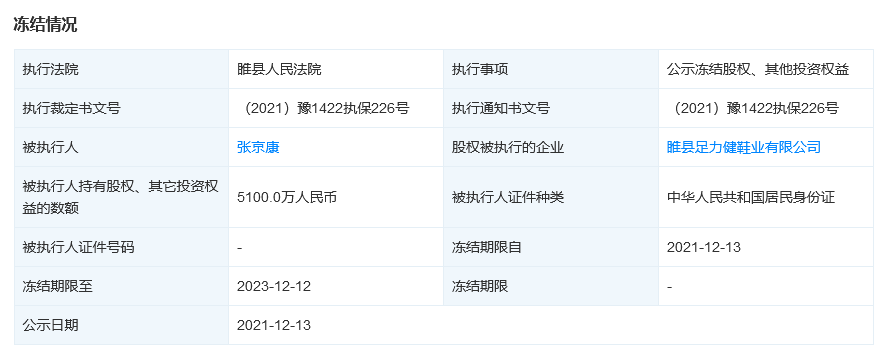This screenshot has width=887, height=361.
Task: Select the 中华人民共和国居民身份证 text
Action: (751, 197)
